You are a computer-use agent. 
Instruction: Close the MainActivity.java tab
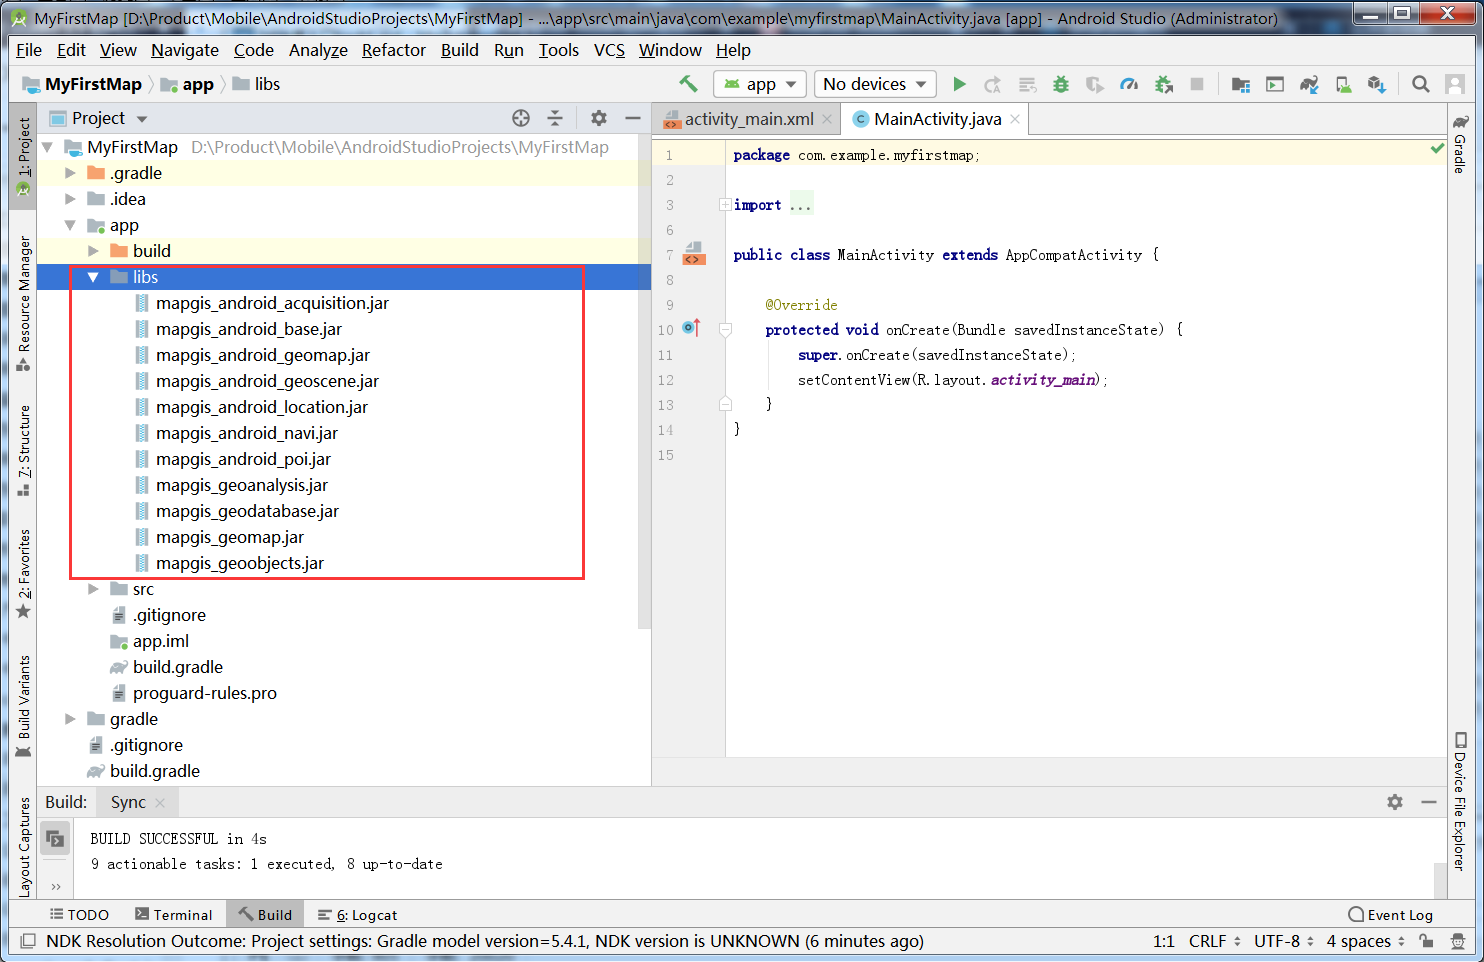(1015, 119)
